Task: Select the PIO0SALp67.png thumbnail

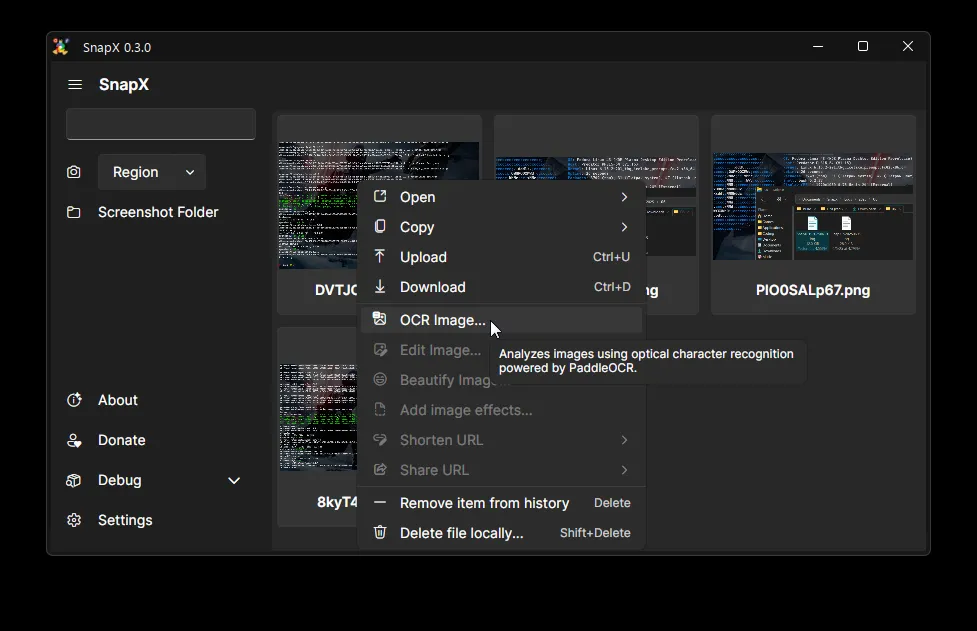Action: pyautogui.click(x=812, y=207)
